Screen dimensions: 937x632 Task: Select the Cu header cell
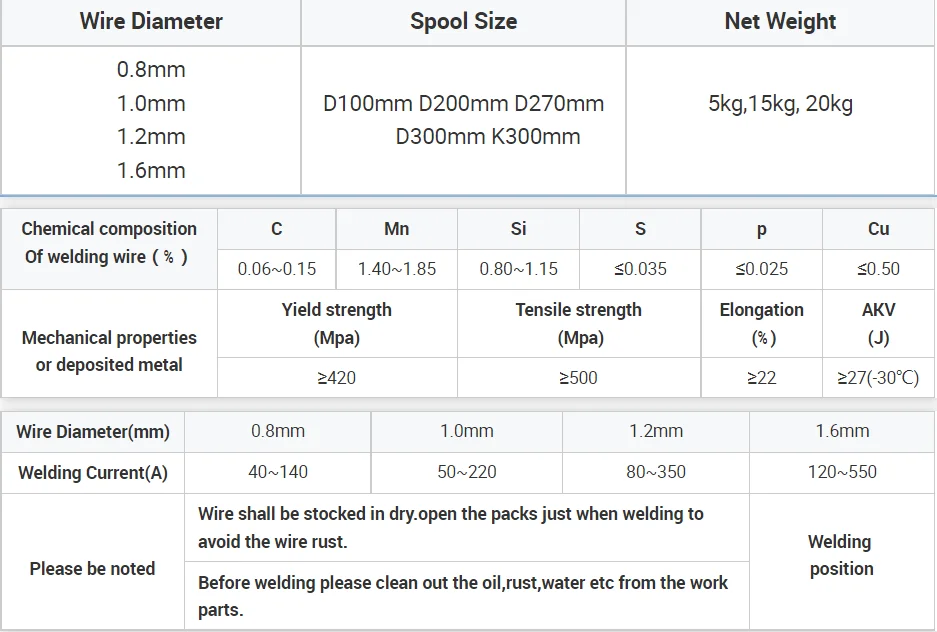pos(878,229)
